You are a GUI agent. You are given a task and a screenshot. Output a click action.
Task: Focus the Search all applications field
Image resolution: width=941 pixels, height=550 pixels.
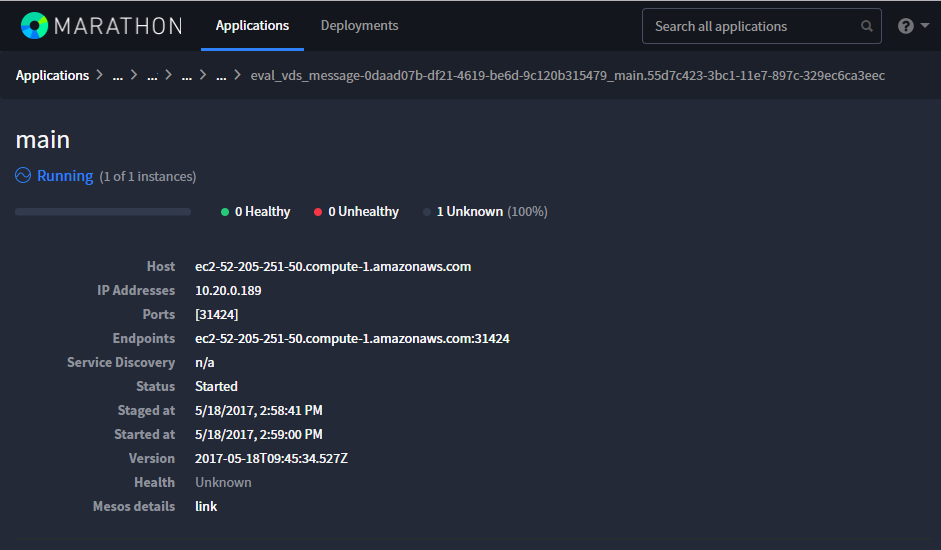(x=762, y=26)
